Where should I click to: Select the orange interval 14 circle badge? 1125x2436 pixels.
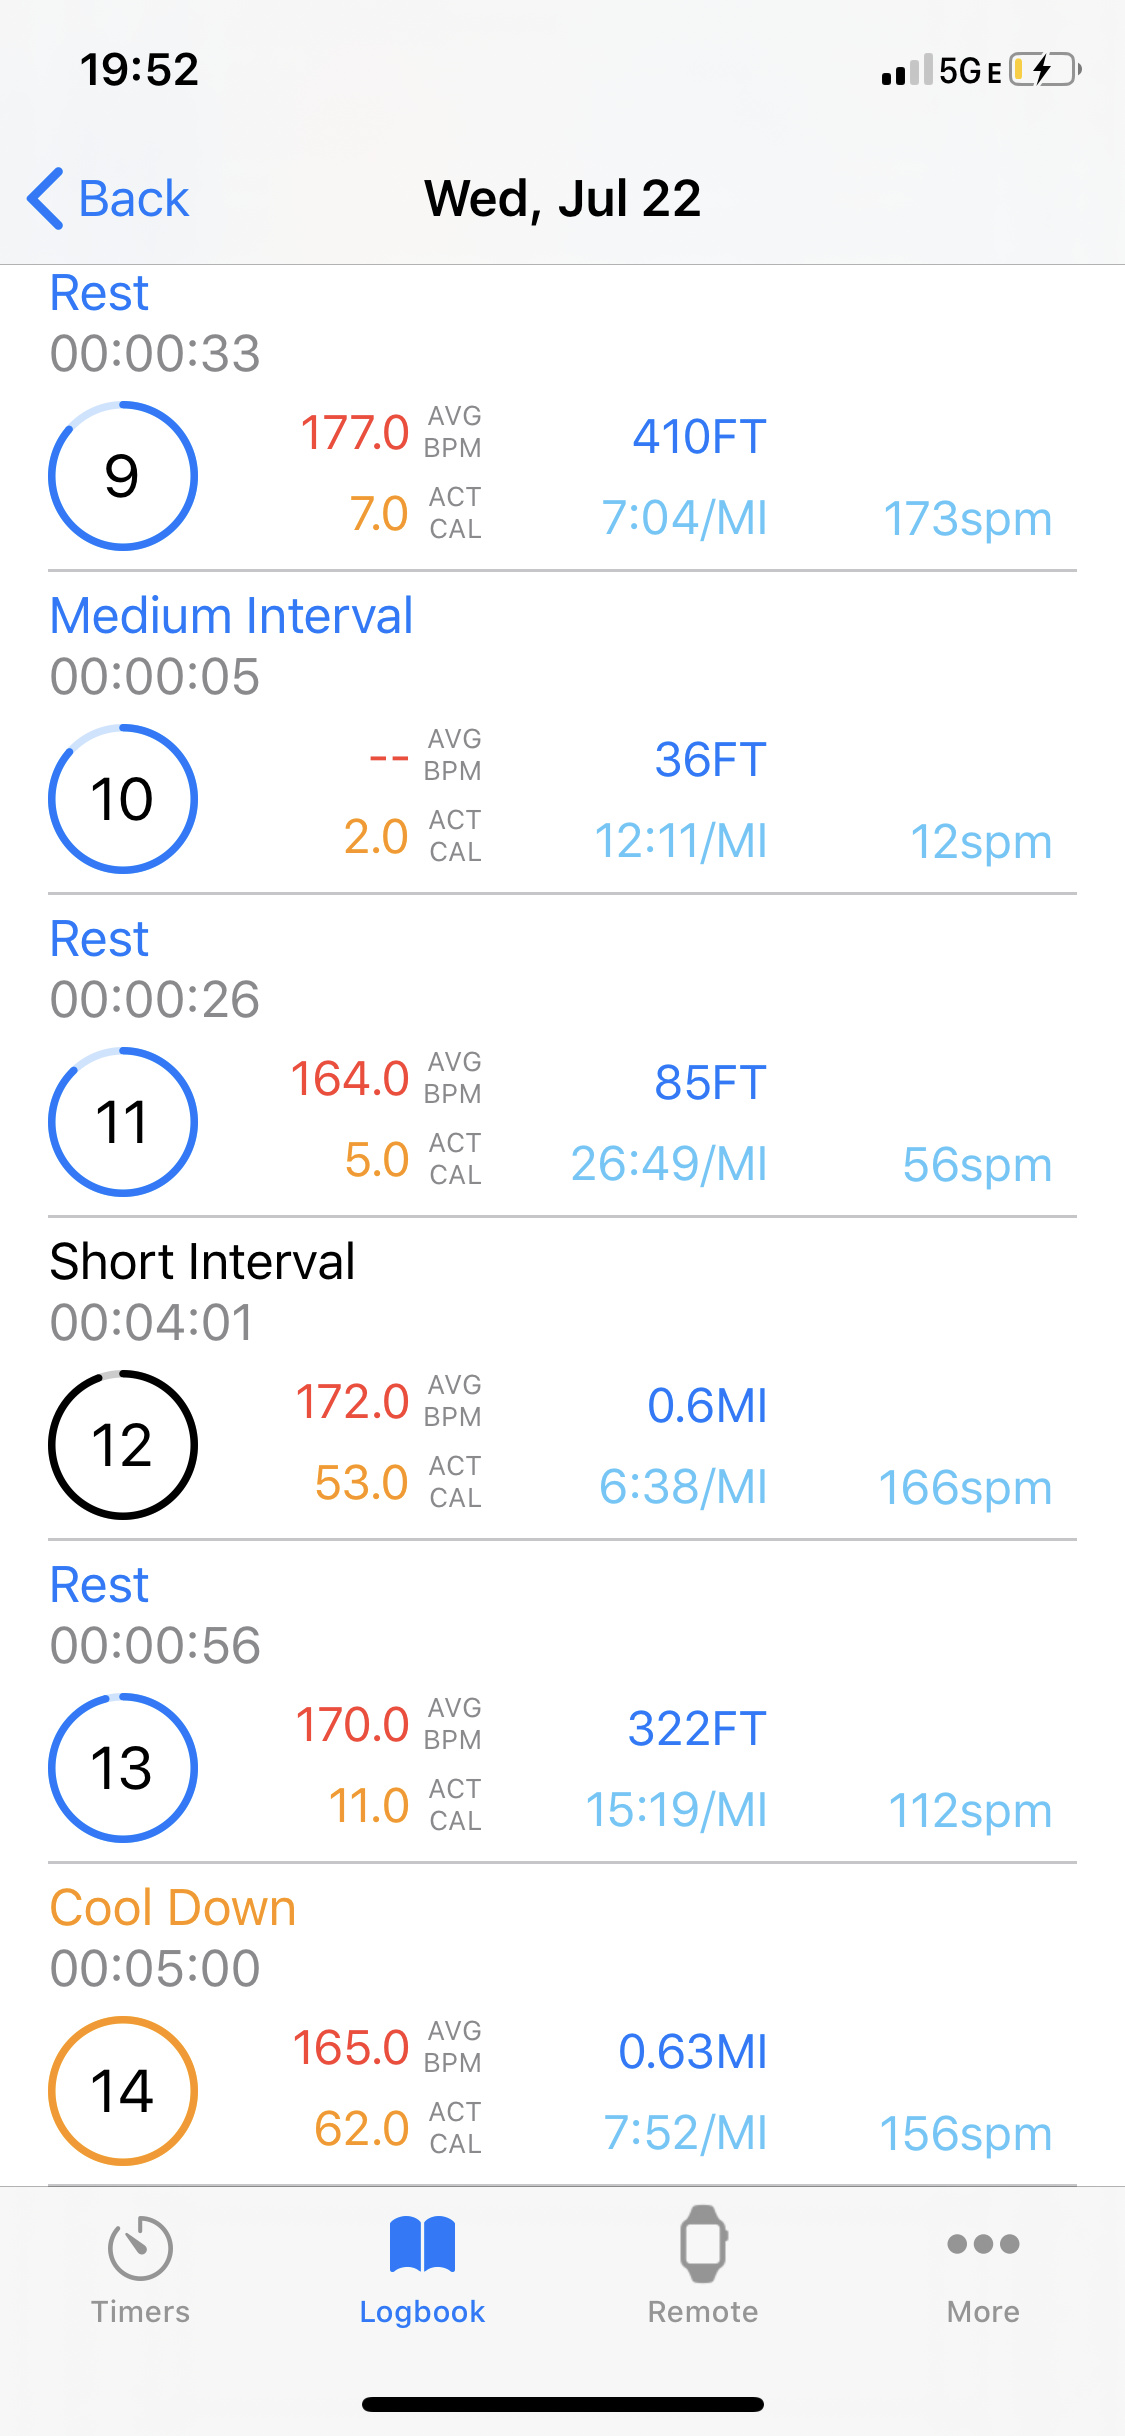[x=123, y=2091]
